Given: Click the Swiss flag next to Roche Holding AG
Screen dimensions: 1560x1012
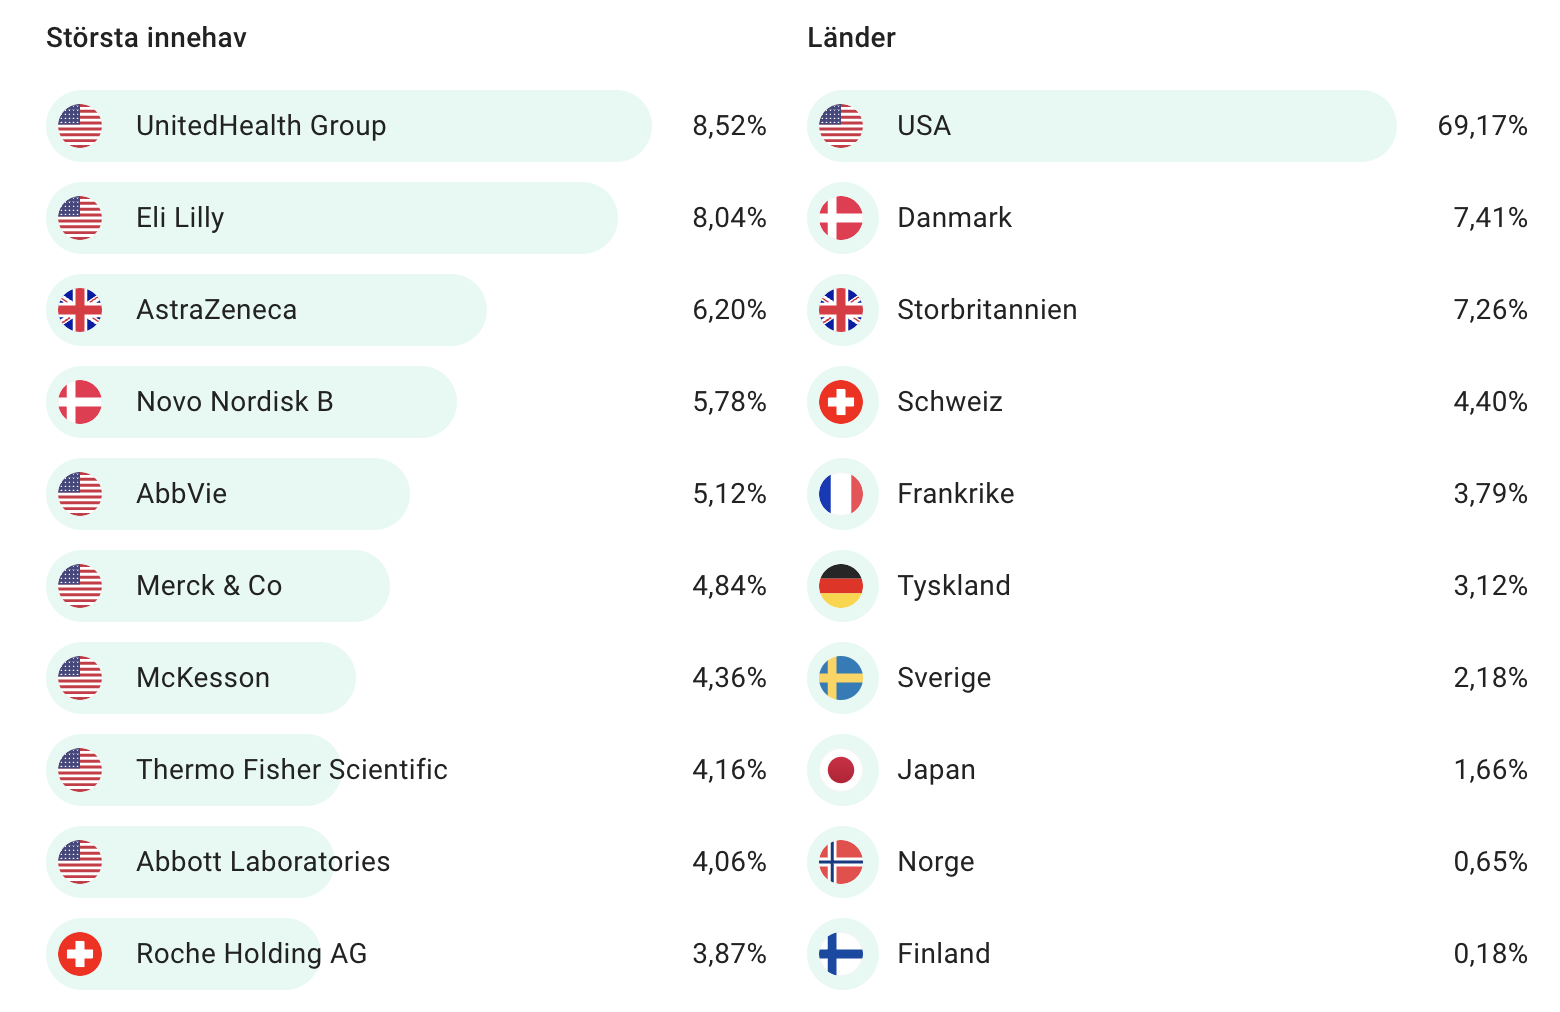Looking at the screenshot, I should (80, 954).
